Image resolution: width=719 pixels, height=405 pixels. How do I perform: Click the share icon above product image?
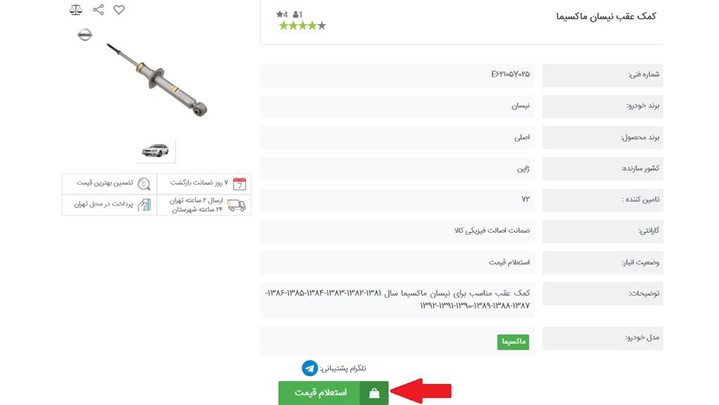click(98, 10)
